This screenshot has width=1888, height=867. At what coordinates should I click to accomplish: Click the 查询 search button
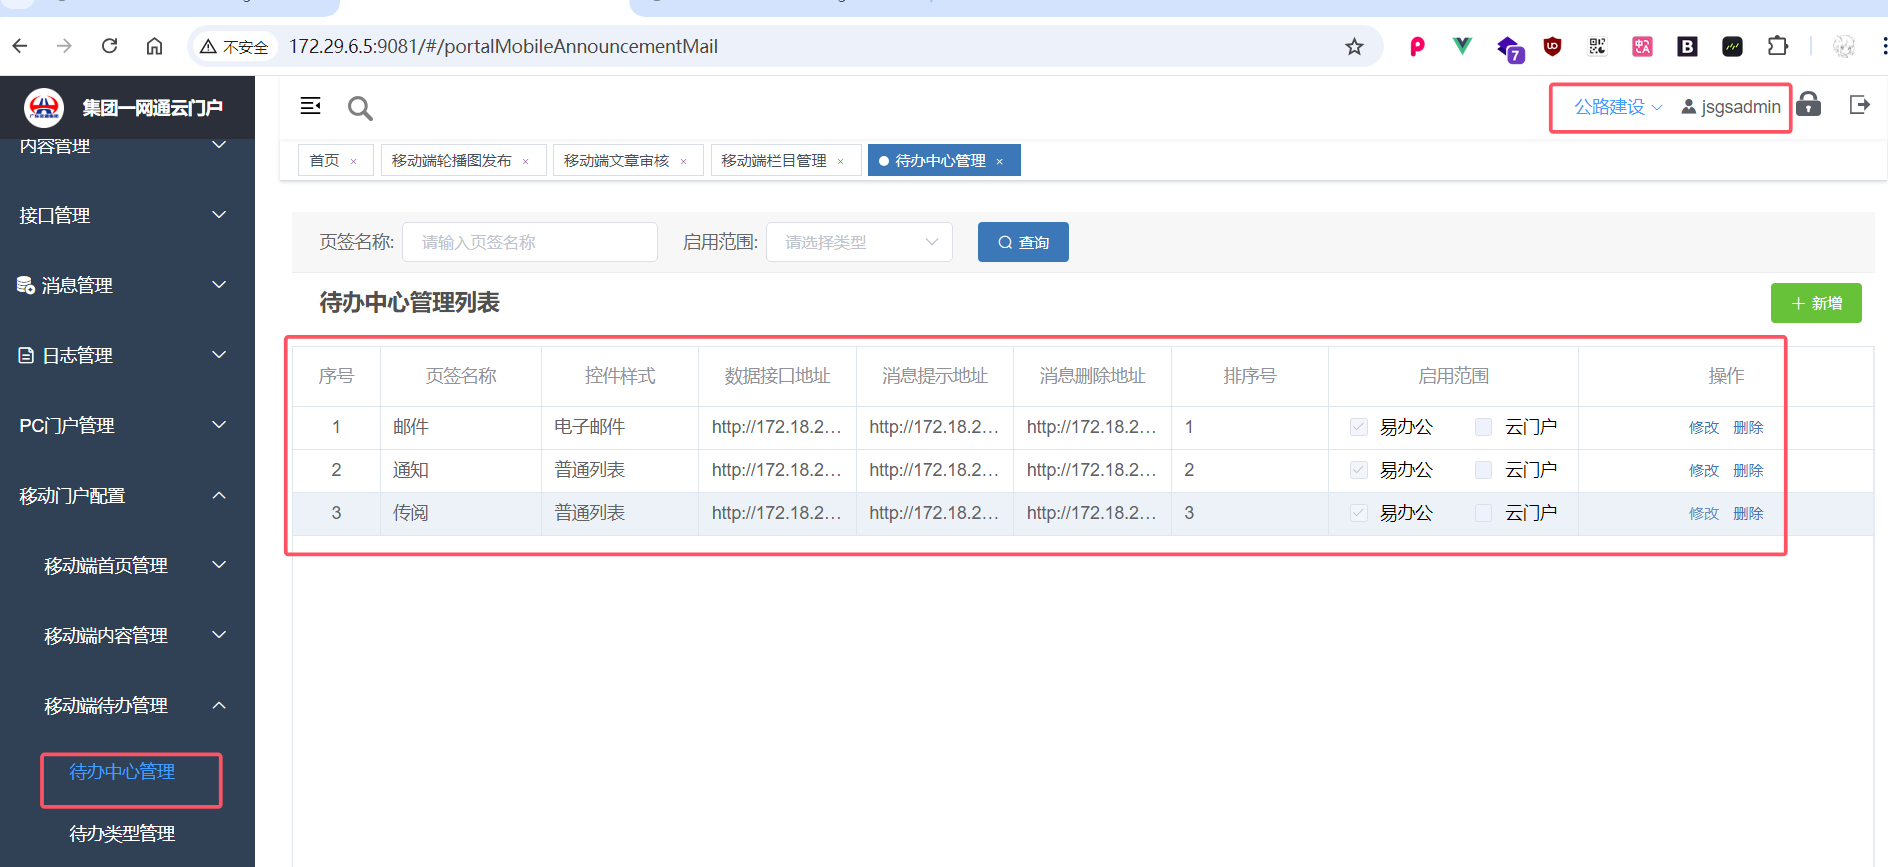pos(1023,242)
